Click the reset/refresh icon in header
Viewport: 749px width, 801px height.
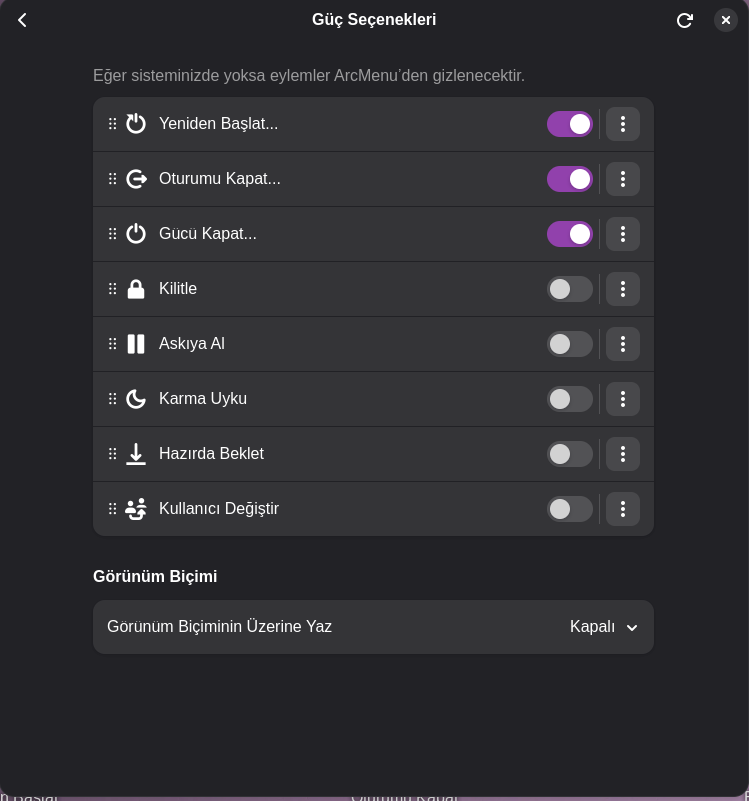[x=684, y=20]
